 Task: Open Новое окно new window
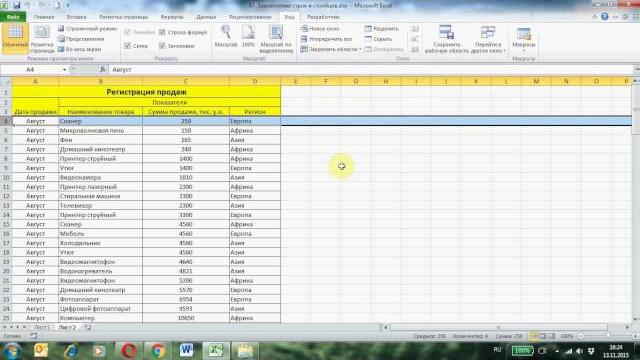coord(320,29)
